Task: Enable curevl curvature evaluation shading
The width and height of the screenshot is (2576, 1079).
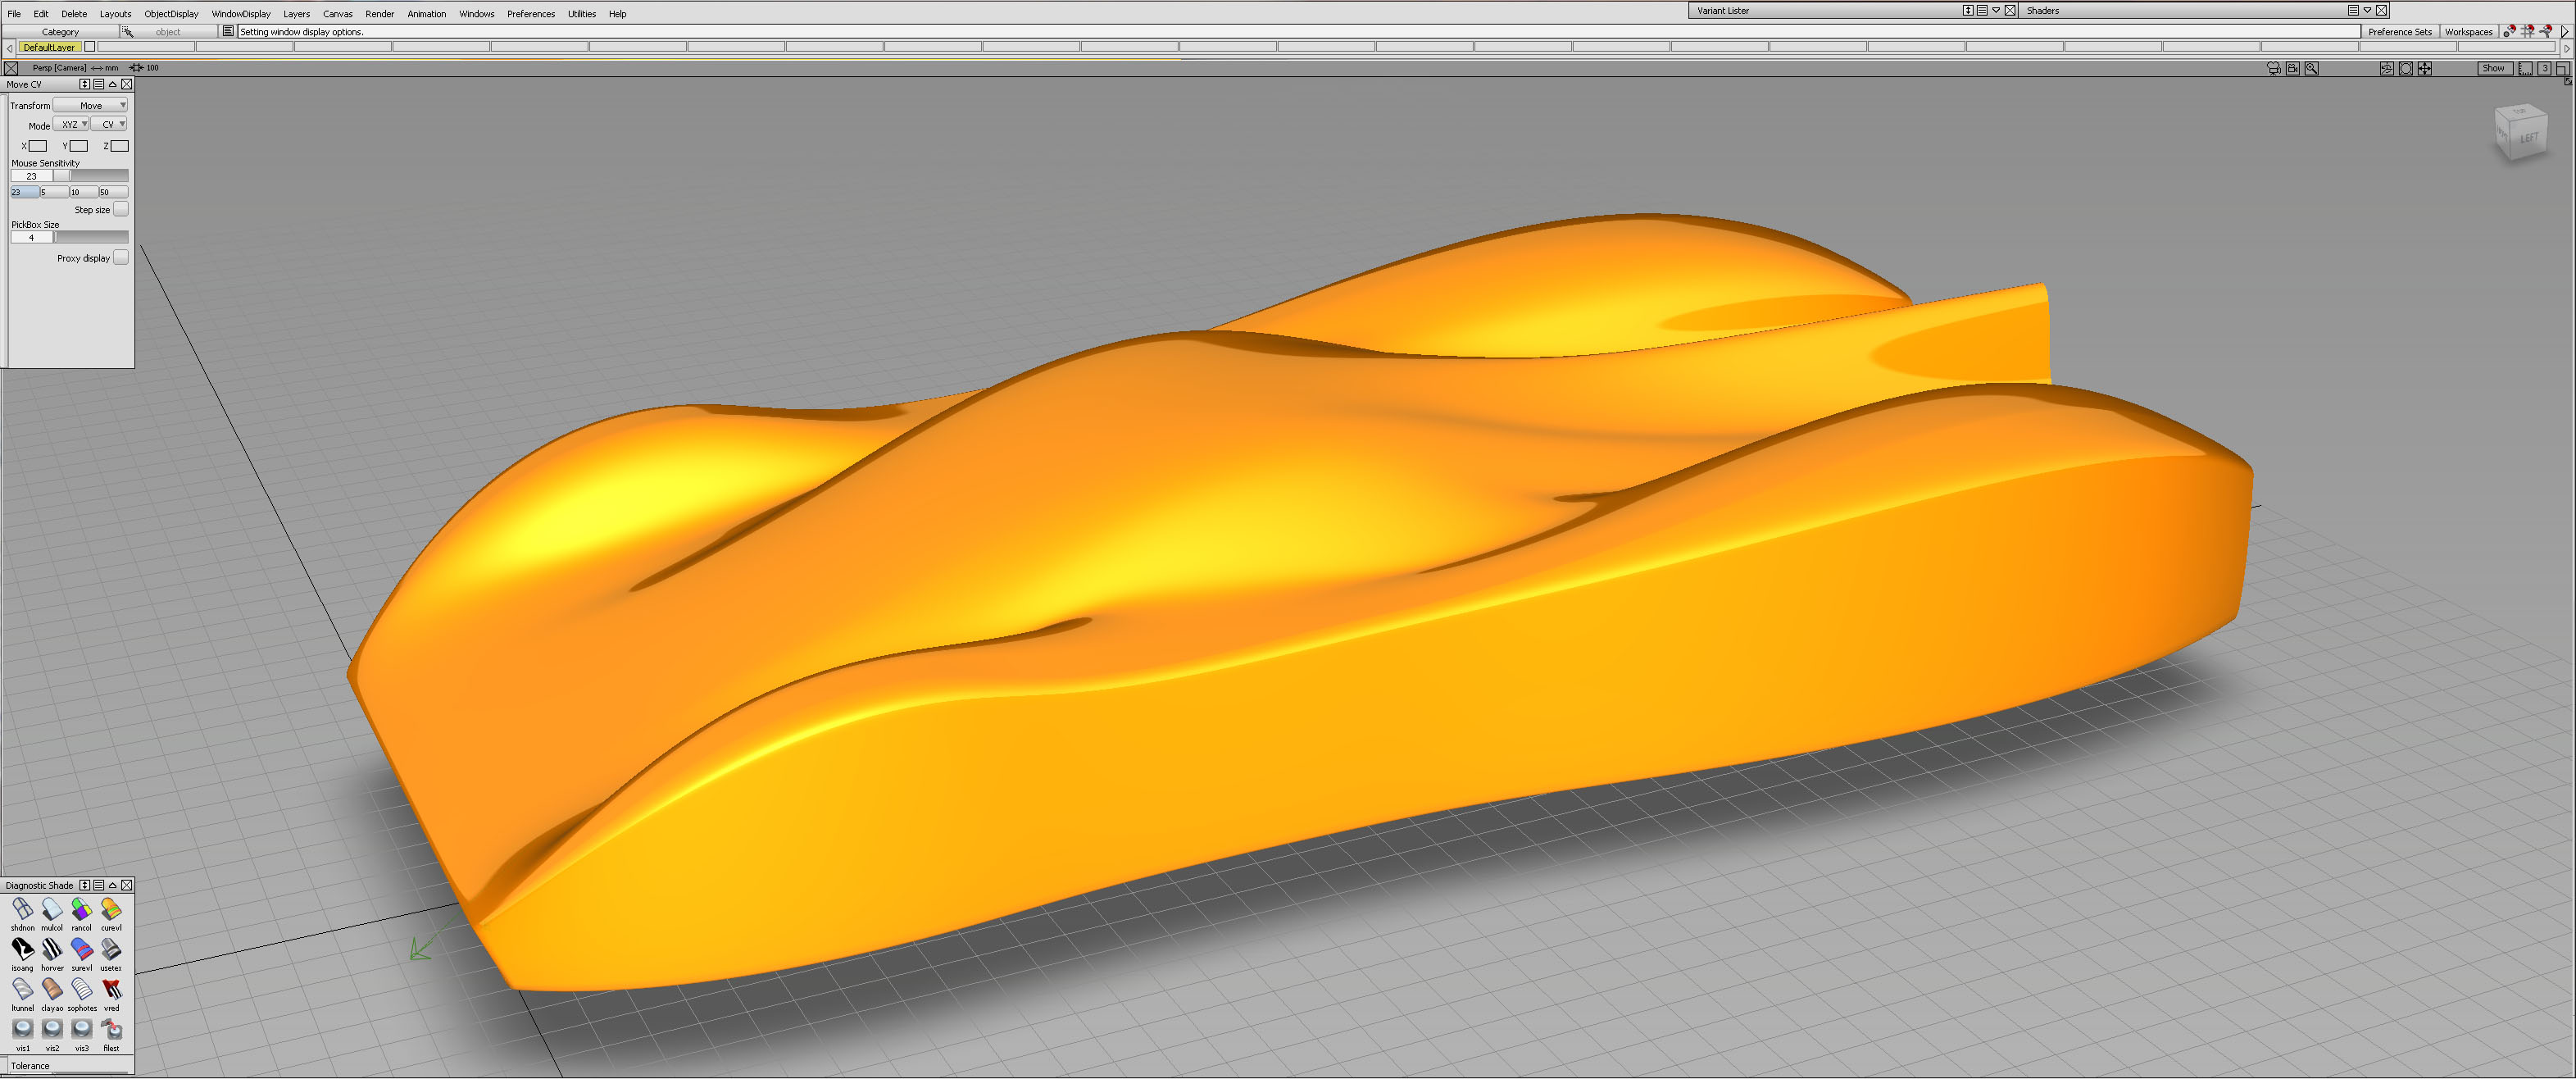Action: (x=111, y=909)
